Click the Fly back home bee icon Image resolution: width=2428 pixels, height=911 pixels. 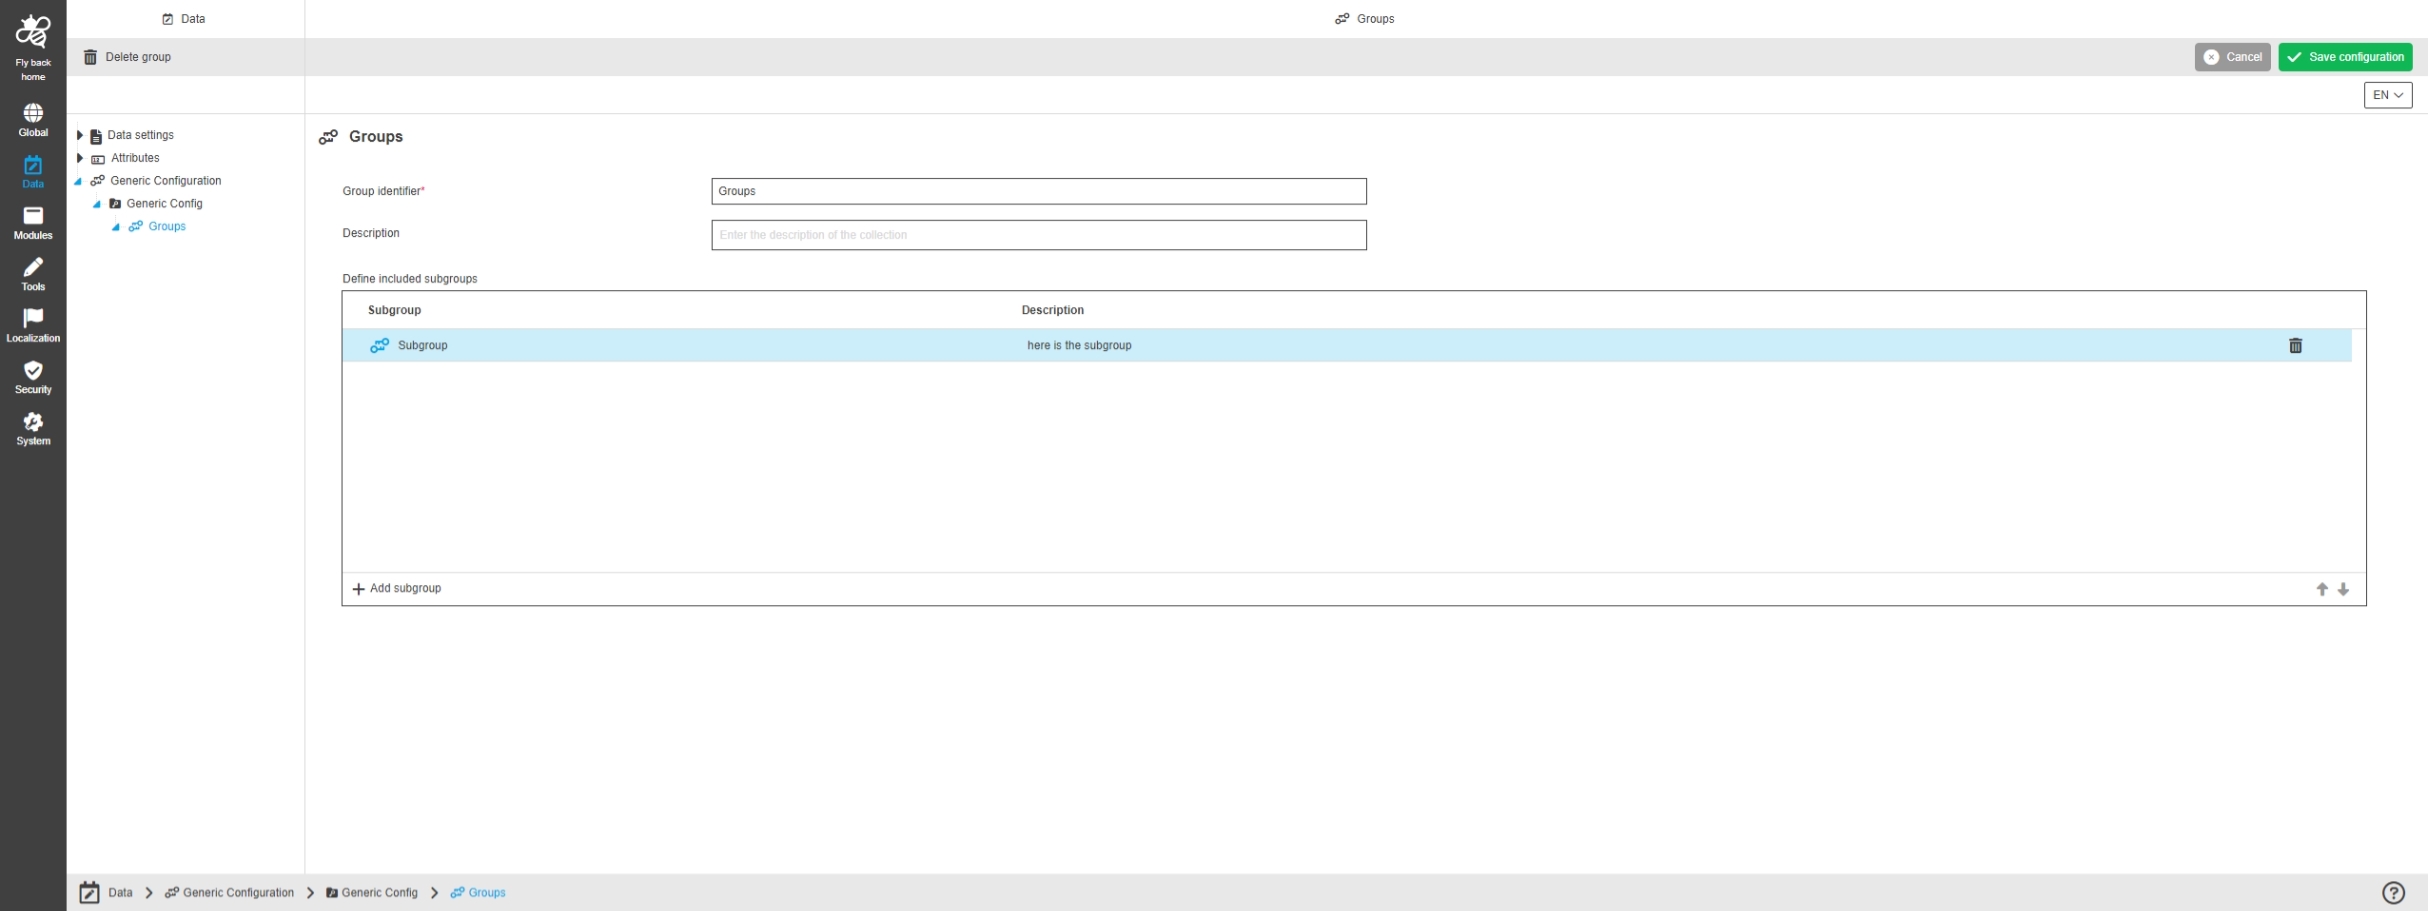[x=33, y=32]
